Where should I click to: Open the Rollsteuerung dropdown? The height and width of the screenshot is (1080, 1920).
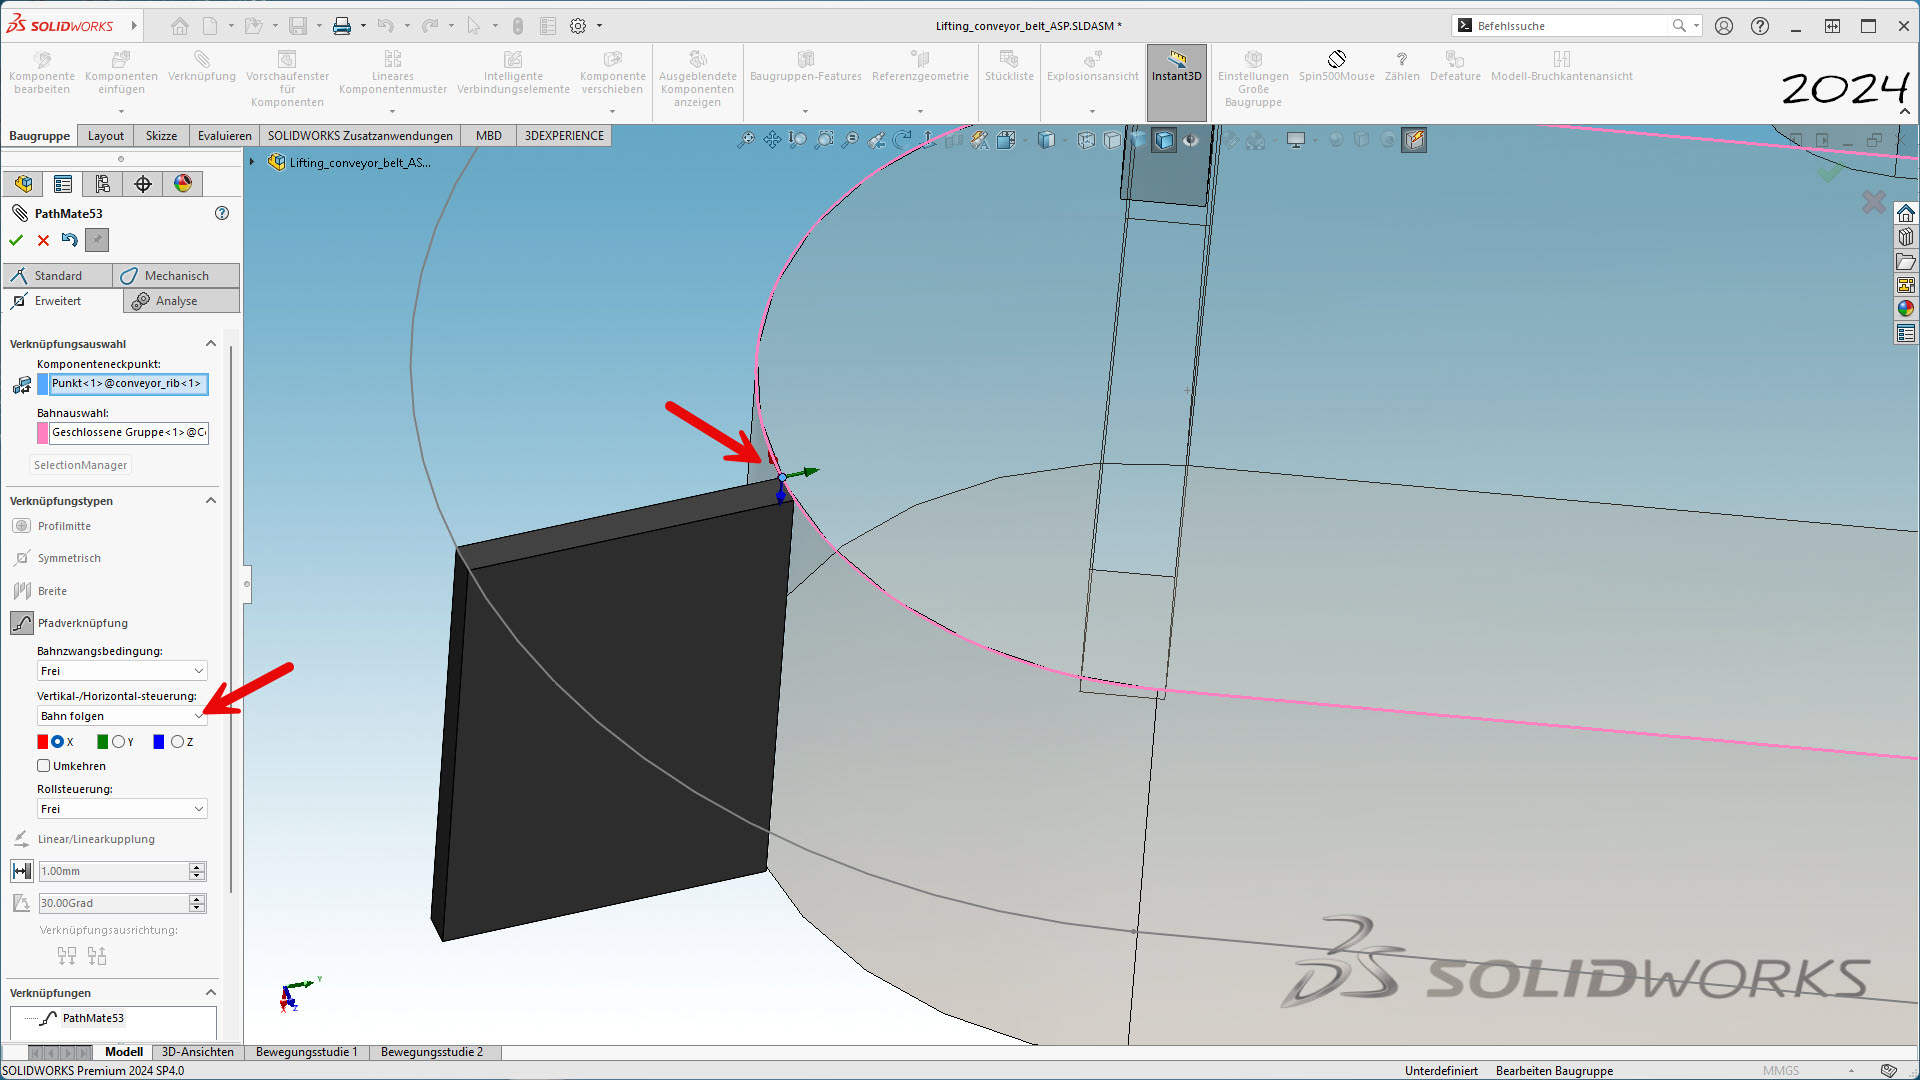click(122, 809)
